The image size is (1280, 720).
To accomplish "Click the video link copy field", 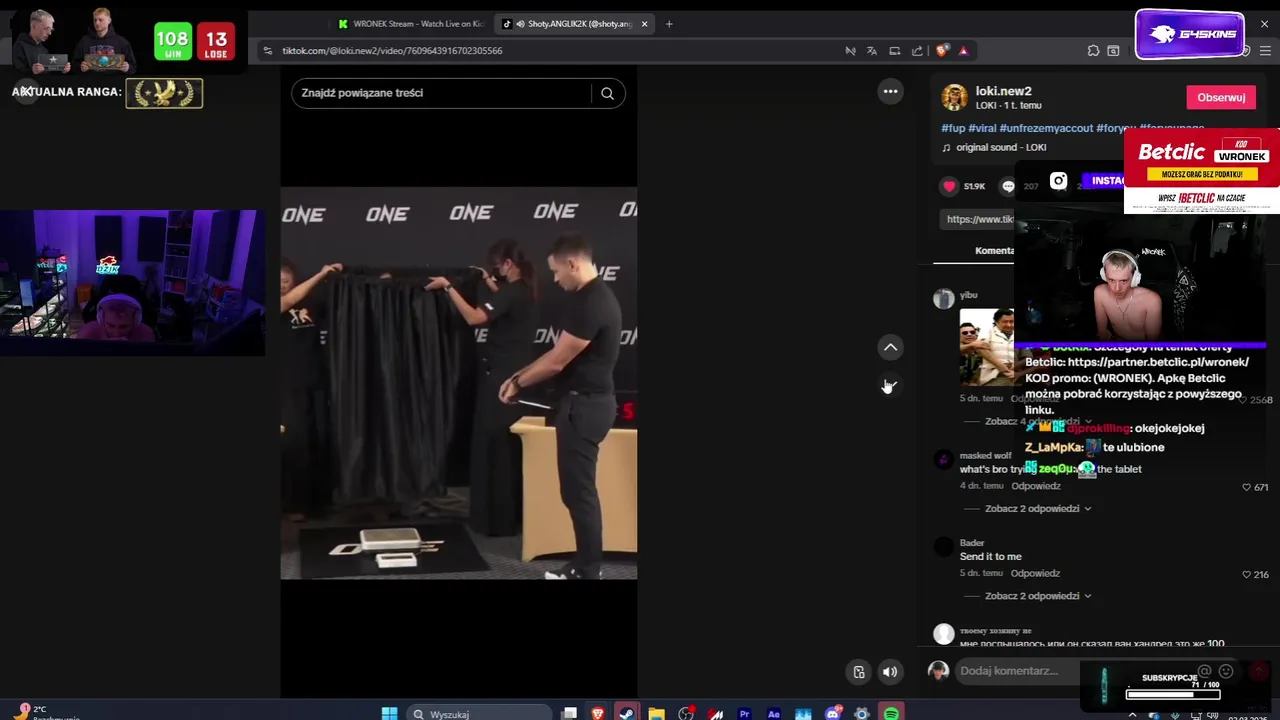I will (979, 219).
